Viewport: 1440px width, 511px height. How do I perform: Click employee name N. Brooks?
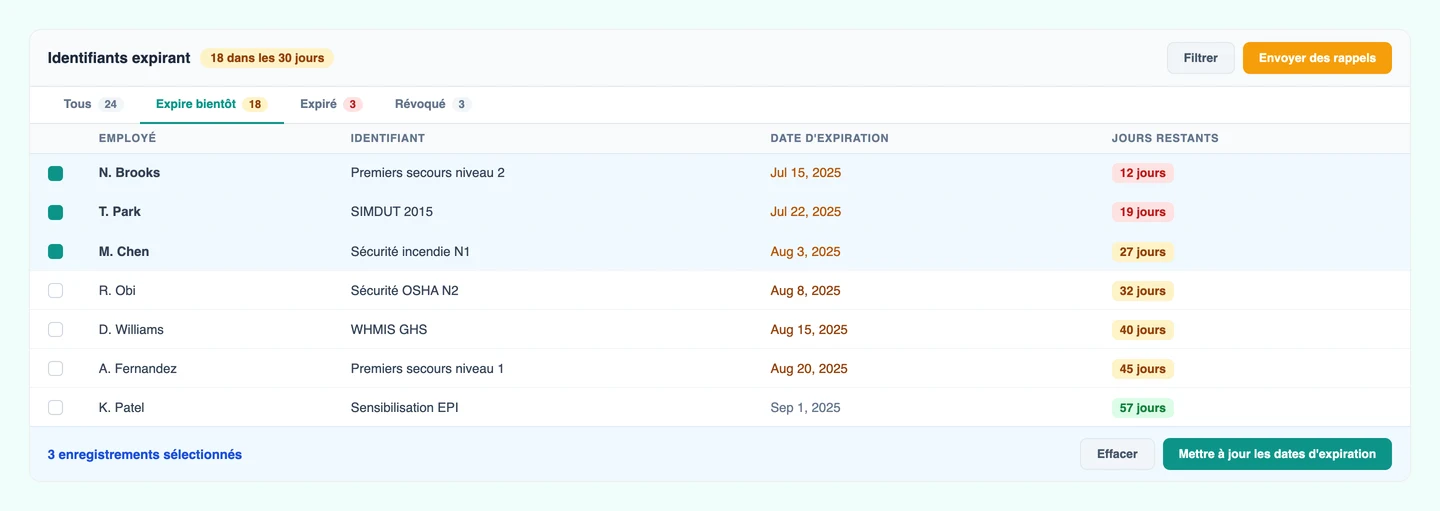point(129,173)
